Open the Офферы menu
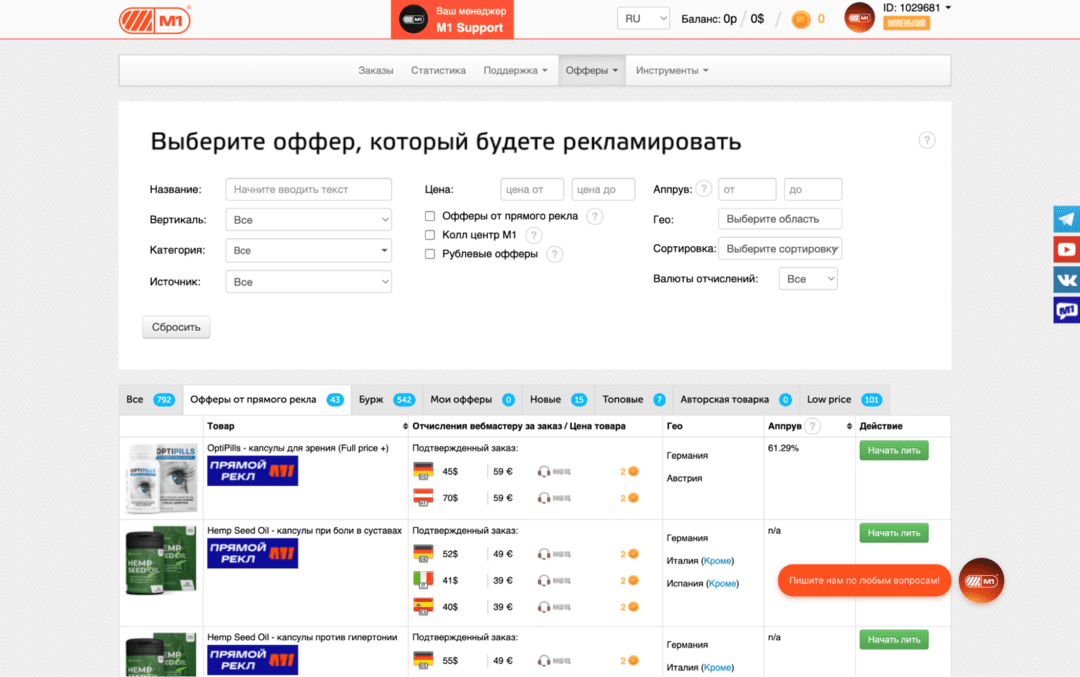This screenshot has height=677, width=1080. [x=592, y=70]
